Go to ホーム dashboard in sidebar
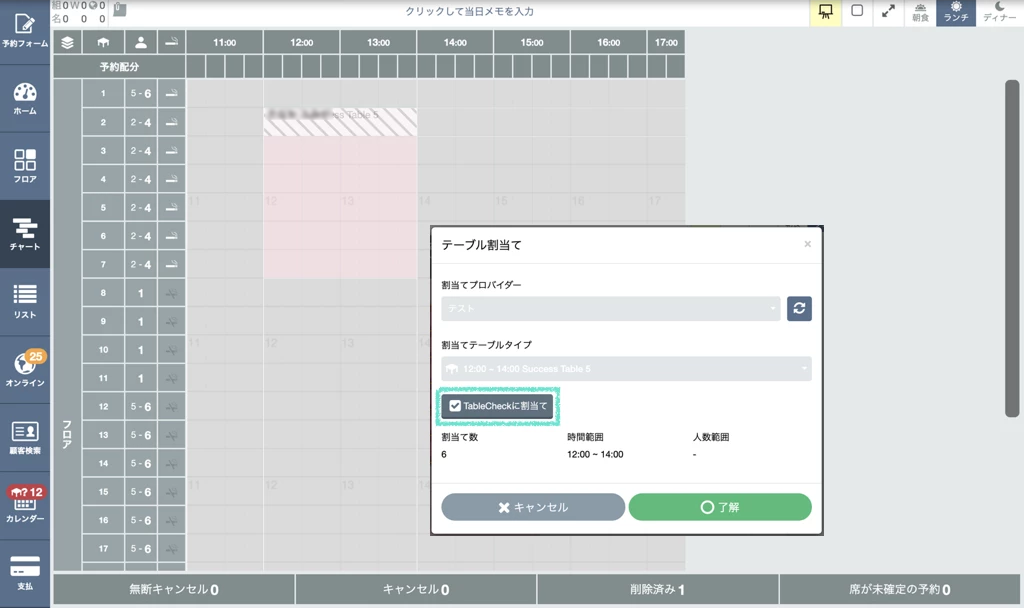This screenshot has width=1024, height=608. tap(24, 98)
